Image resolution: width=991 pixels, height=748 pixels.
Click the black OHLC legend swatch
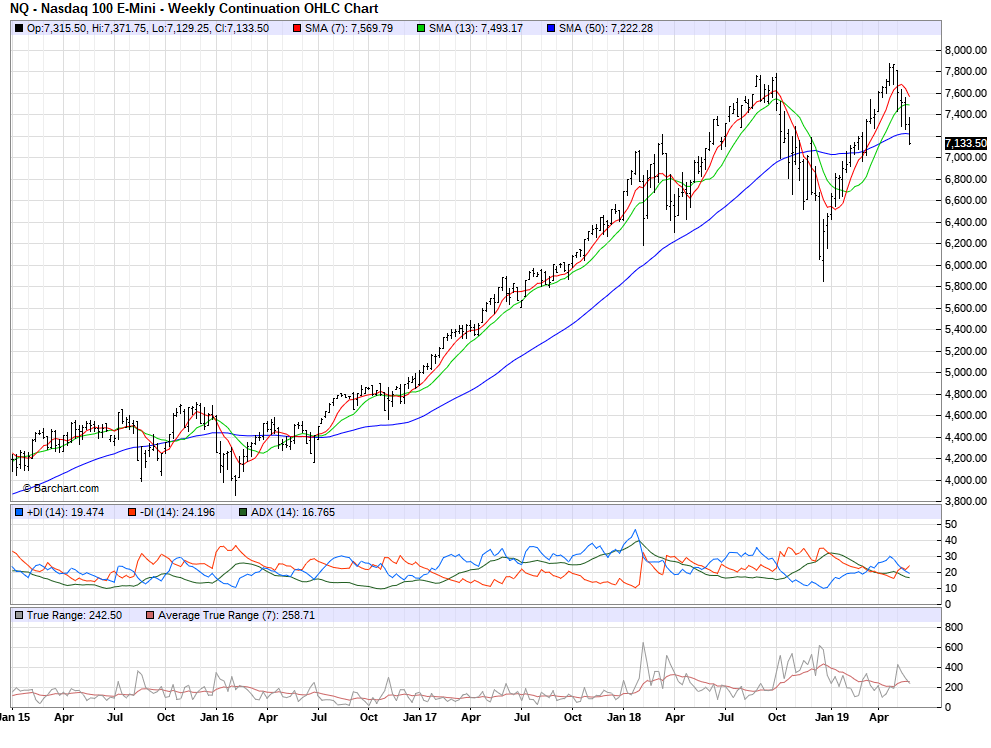click(x=19, y=28)
